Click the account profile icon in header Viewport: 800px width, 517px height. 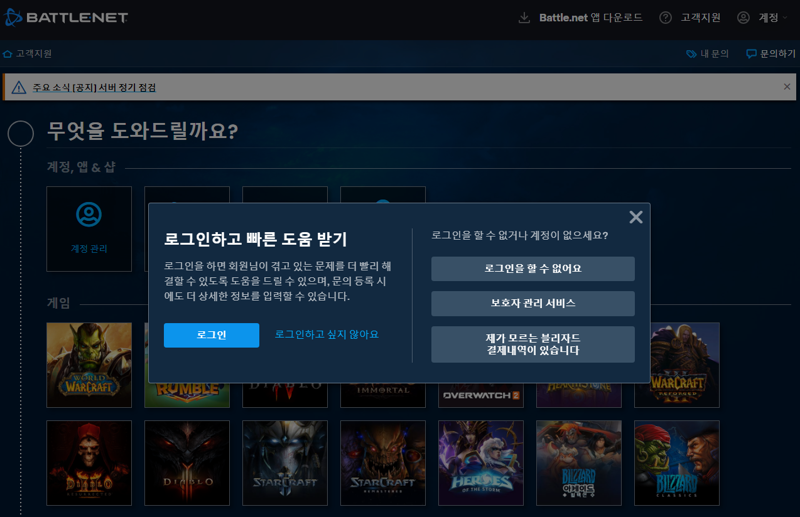tap(743, 18)
